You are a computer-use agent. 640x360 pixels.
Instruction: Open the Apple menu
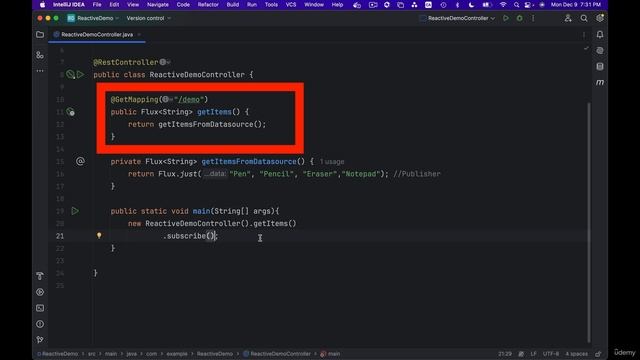42,5
